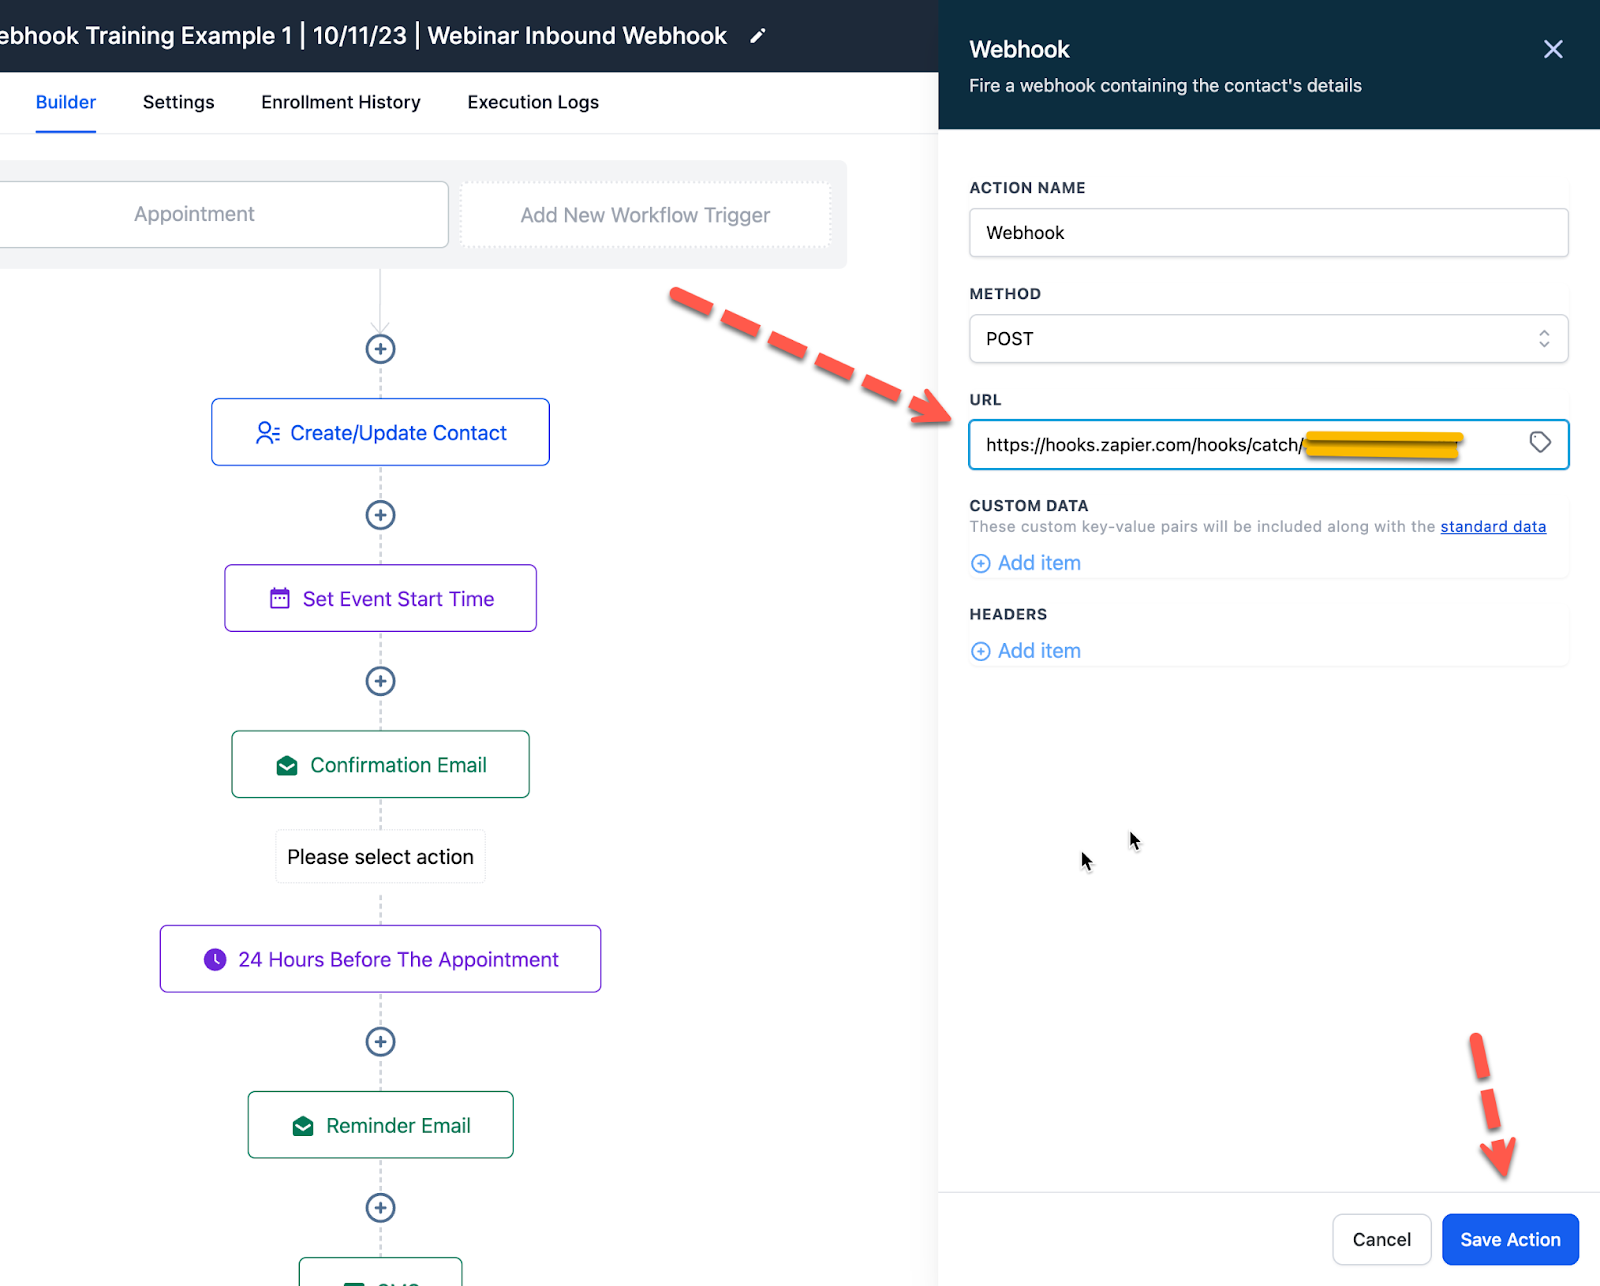Click the Cancel button
Screen dimensions: 1600x1286
1382,1239
